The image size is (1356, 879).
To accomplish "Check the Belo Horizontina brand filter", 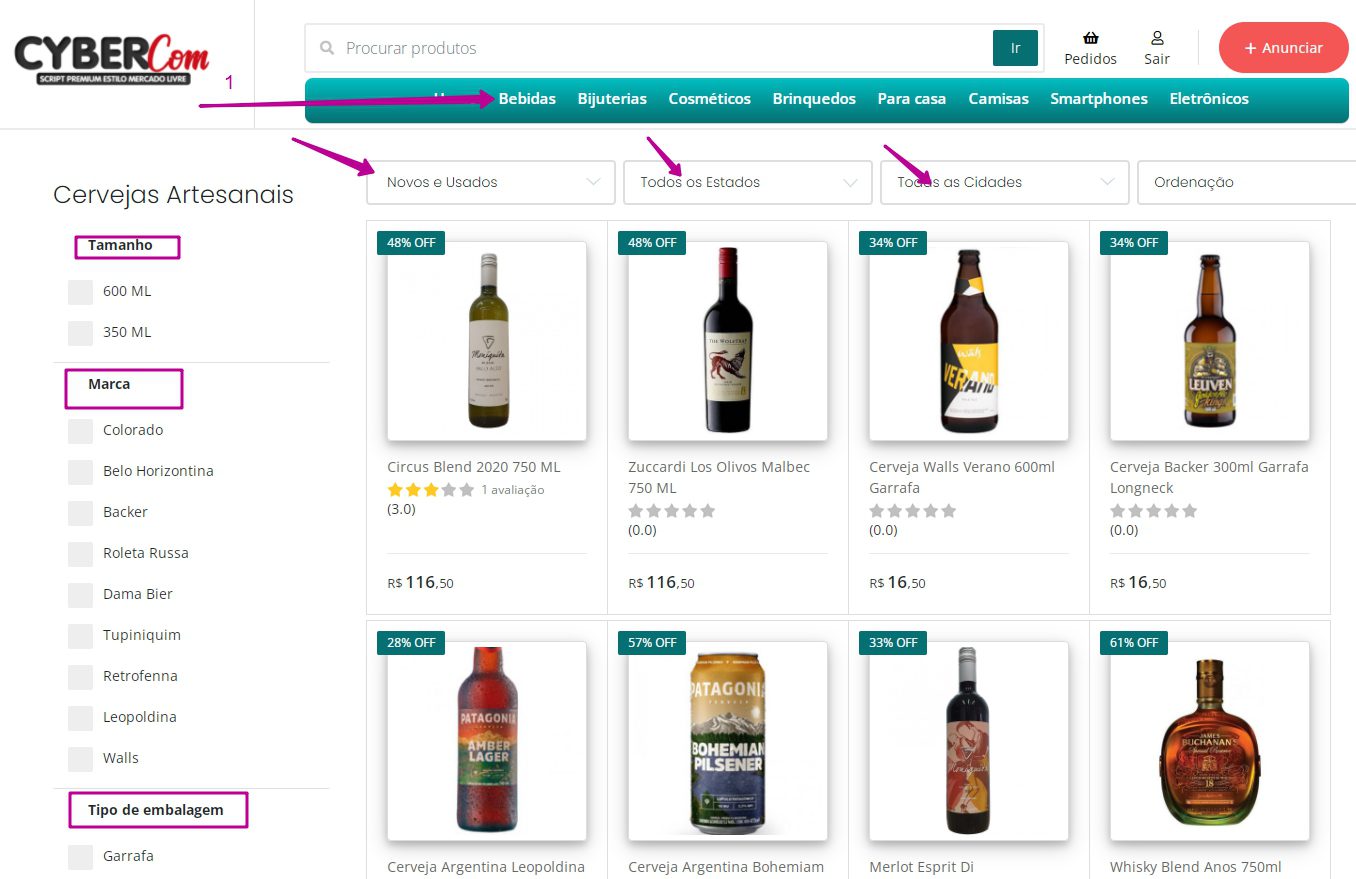I will coord(80,472).
